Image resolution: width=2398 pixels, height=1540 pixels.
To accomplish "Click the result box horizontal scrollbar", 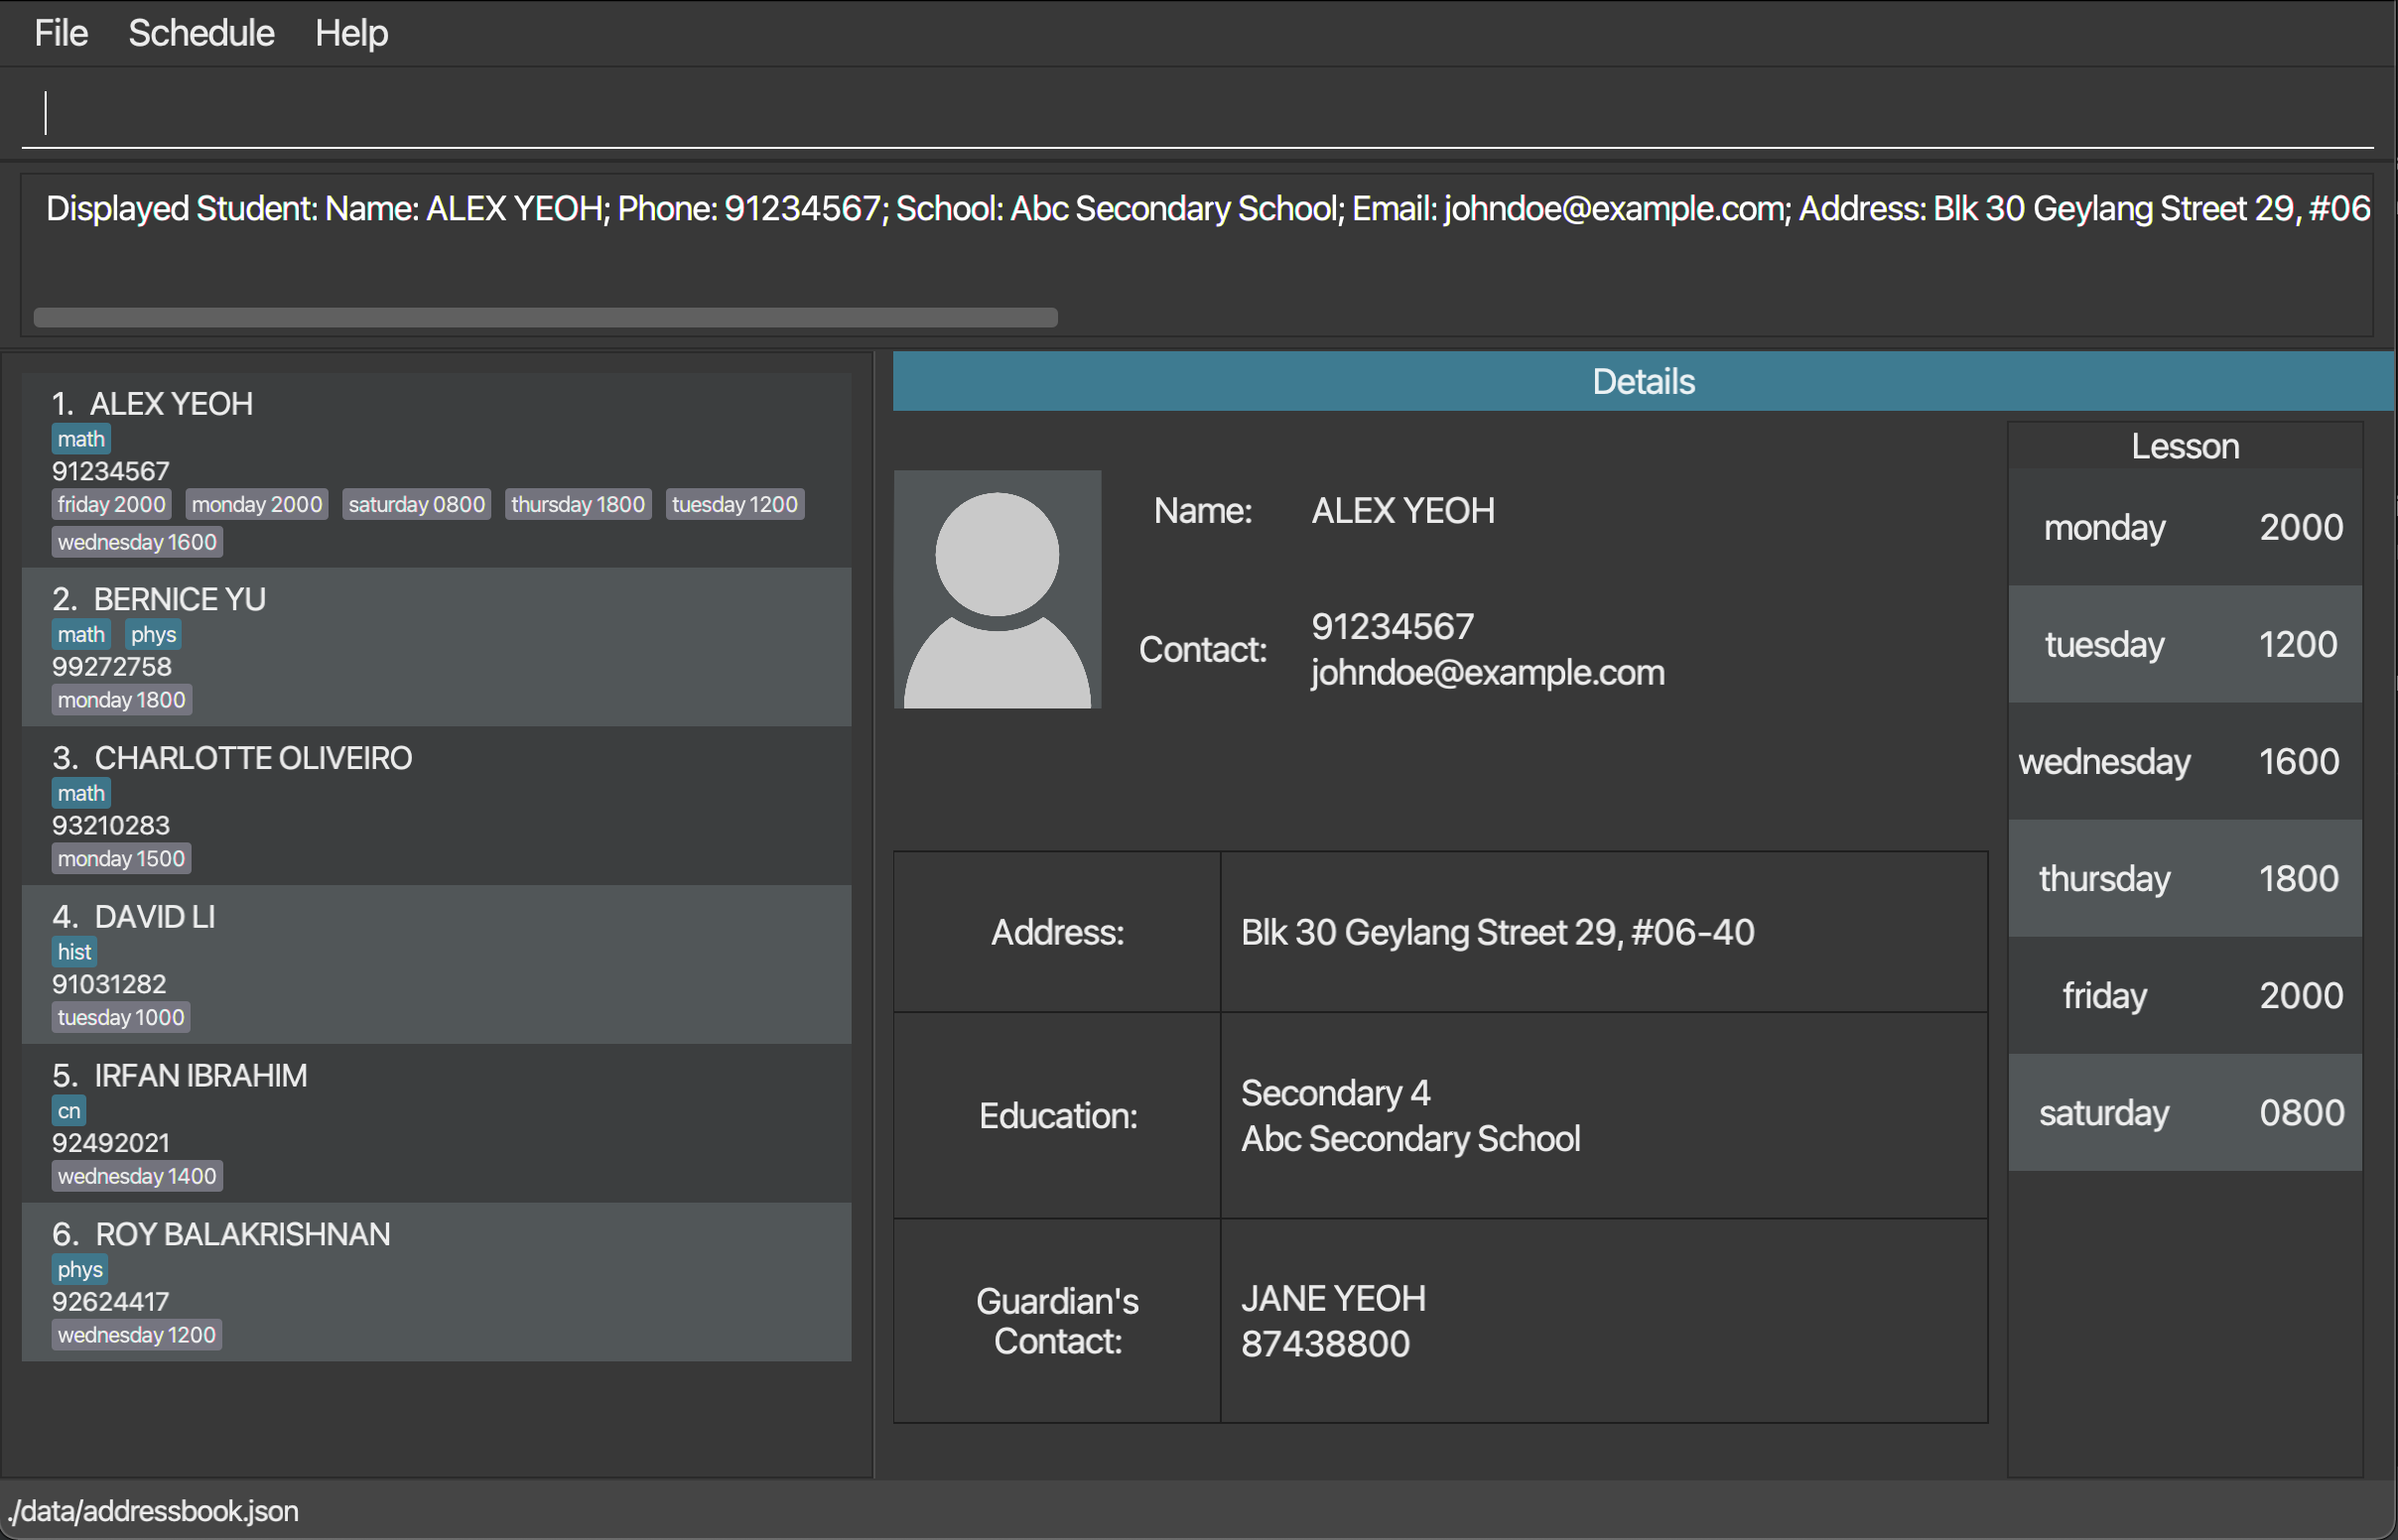I will pos(545,317).
